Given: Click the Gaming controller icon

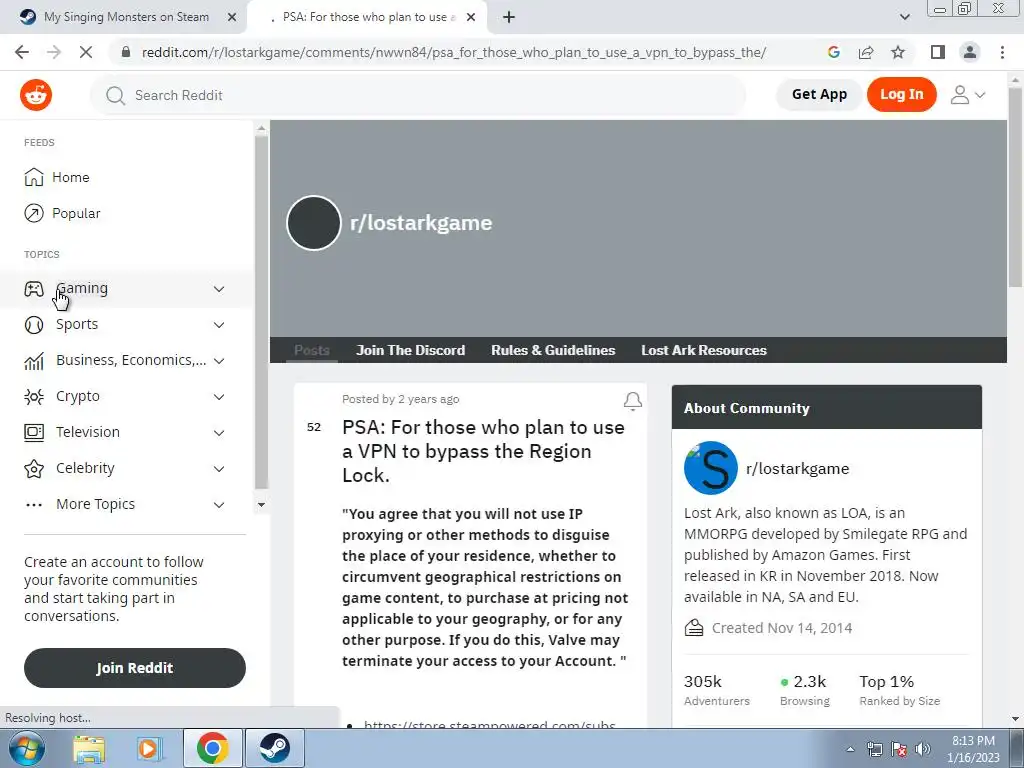Looking at the screenshot, I should [34, 289].
